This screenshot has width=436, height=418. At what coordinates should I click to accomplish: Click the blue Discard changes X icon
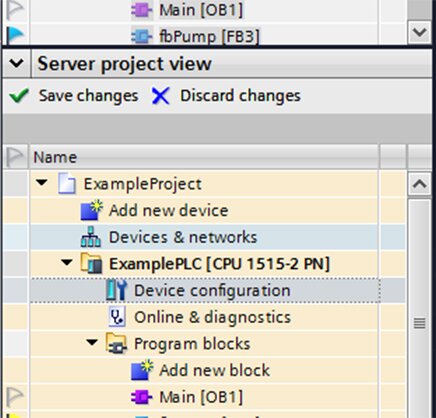[161, 96]
